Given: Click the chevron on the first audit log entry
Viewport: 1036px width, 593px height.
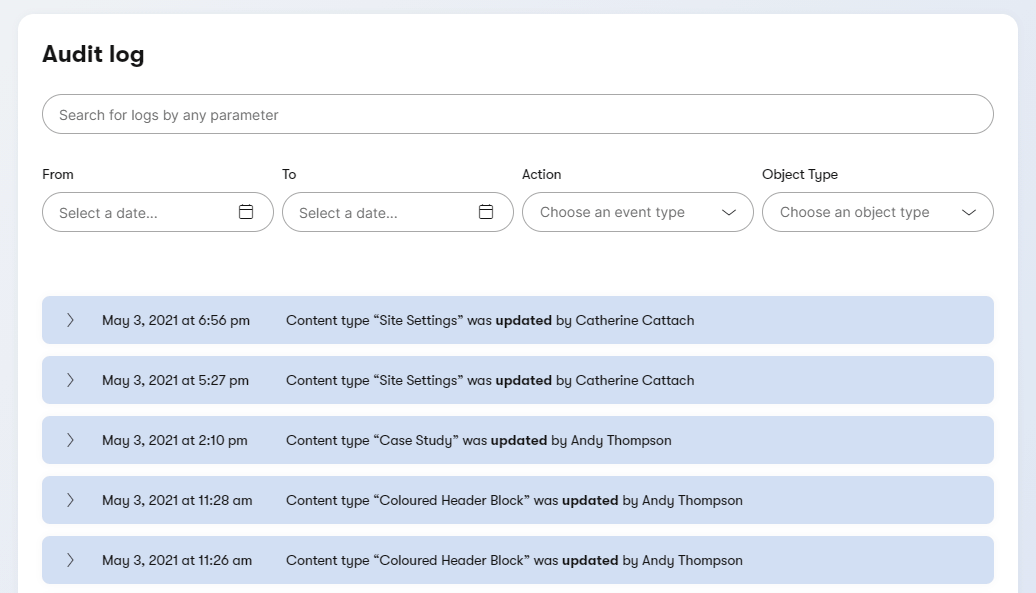Looking at the screenshot, I should (x=69, y=320).
